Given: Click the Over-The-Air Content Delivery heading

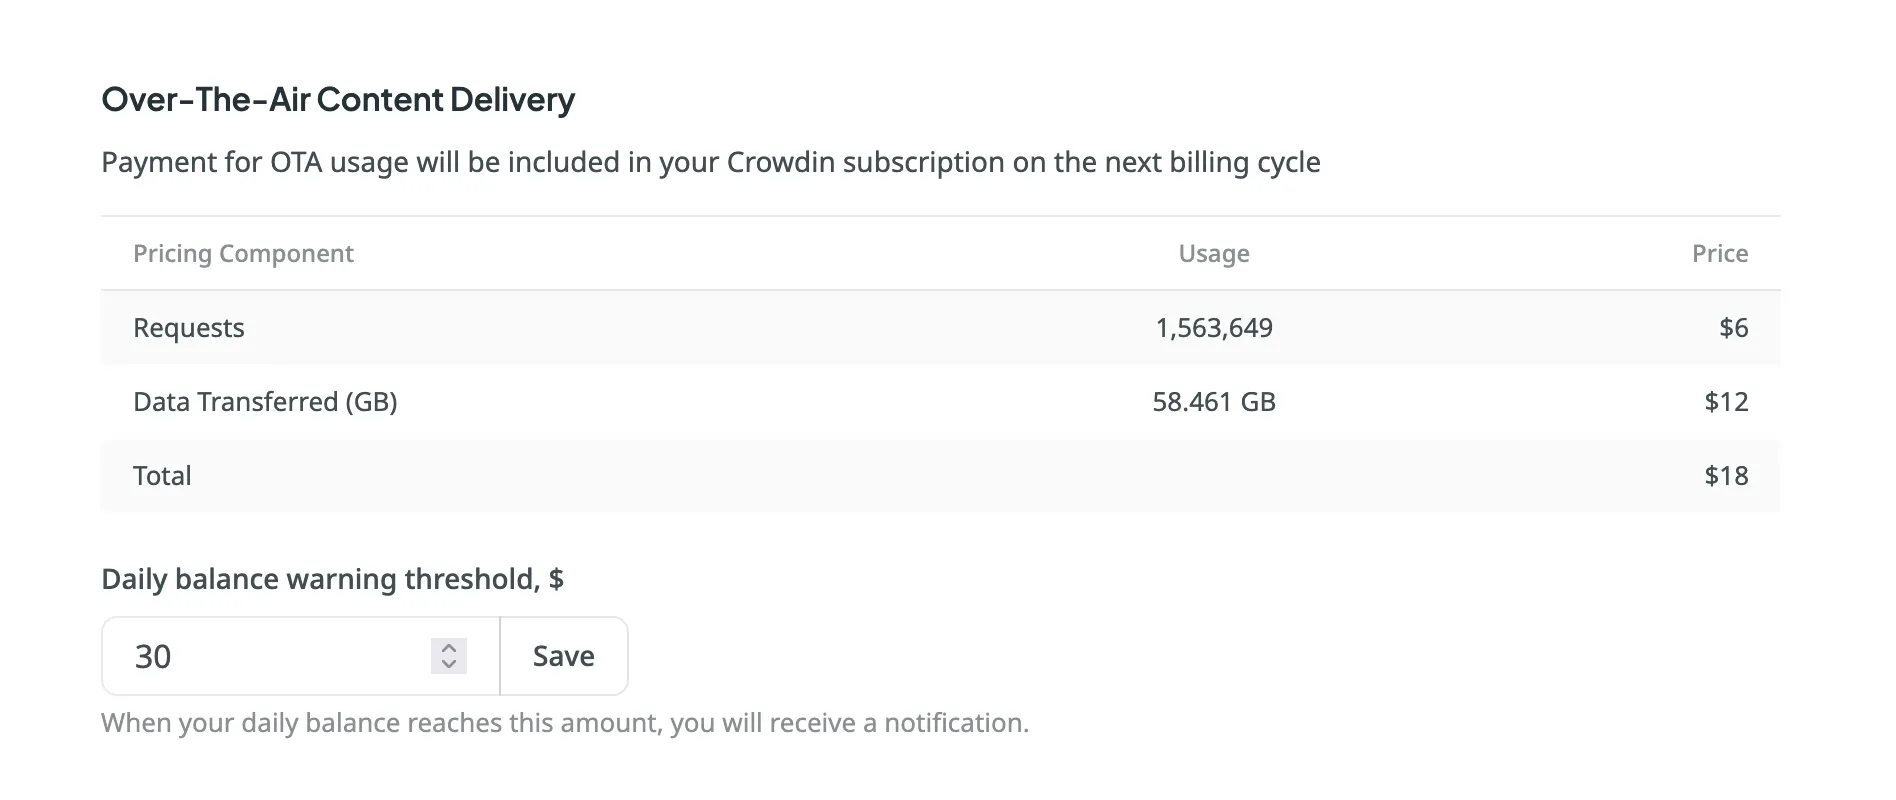Looking at the screenshot, I should (x=338, y=99).
